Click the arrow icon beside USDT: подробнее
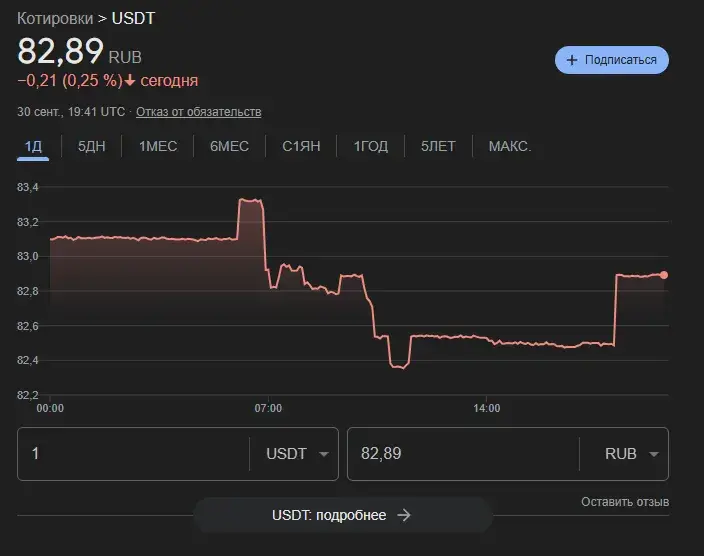This screenshot has height=556, width=704. pos(404,515)
